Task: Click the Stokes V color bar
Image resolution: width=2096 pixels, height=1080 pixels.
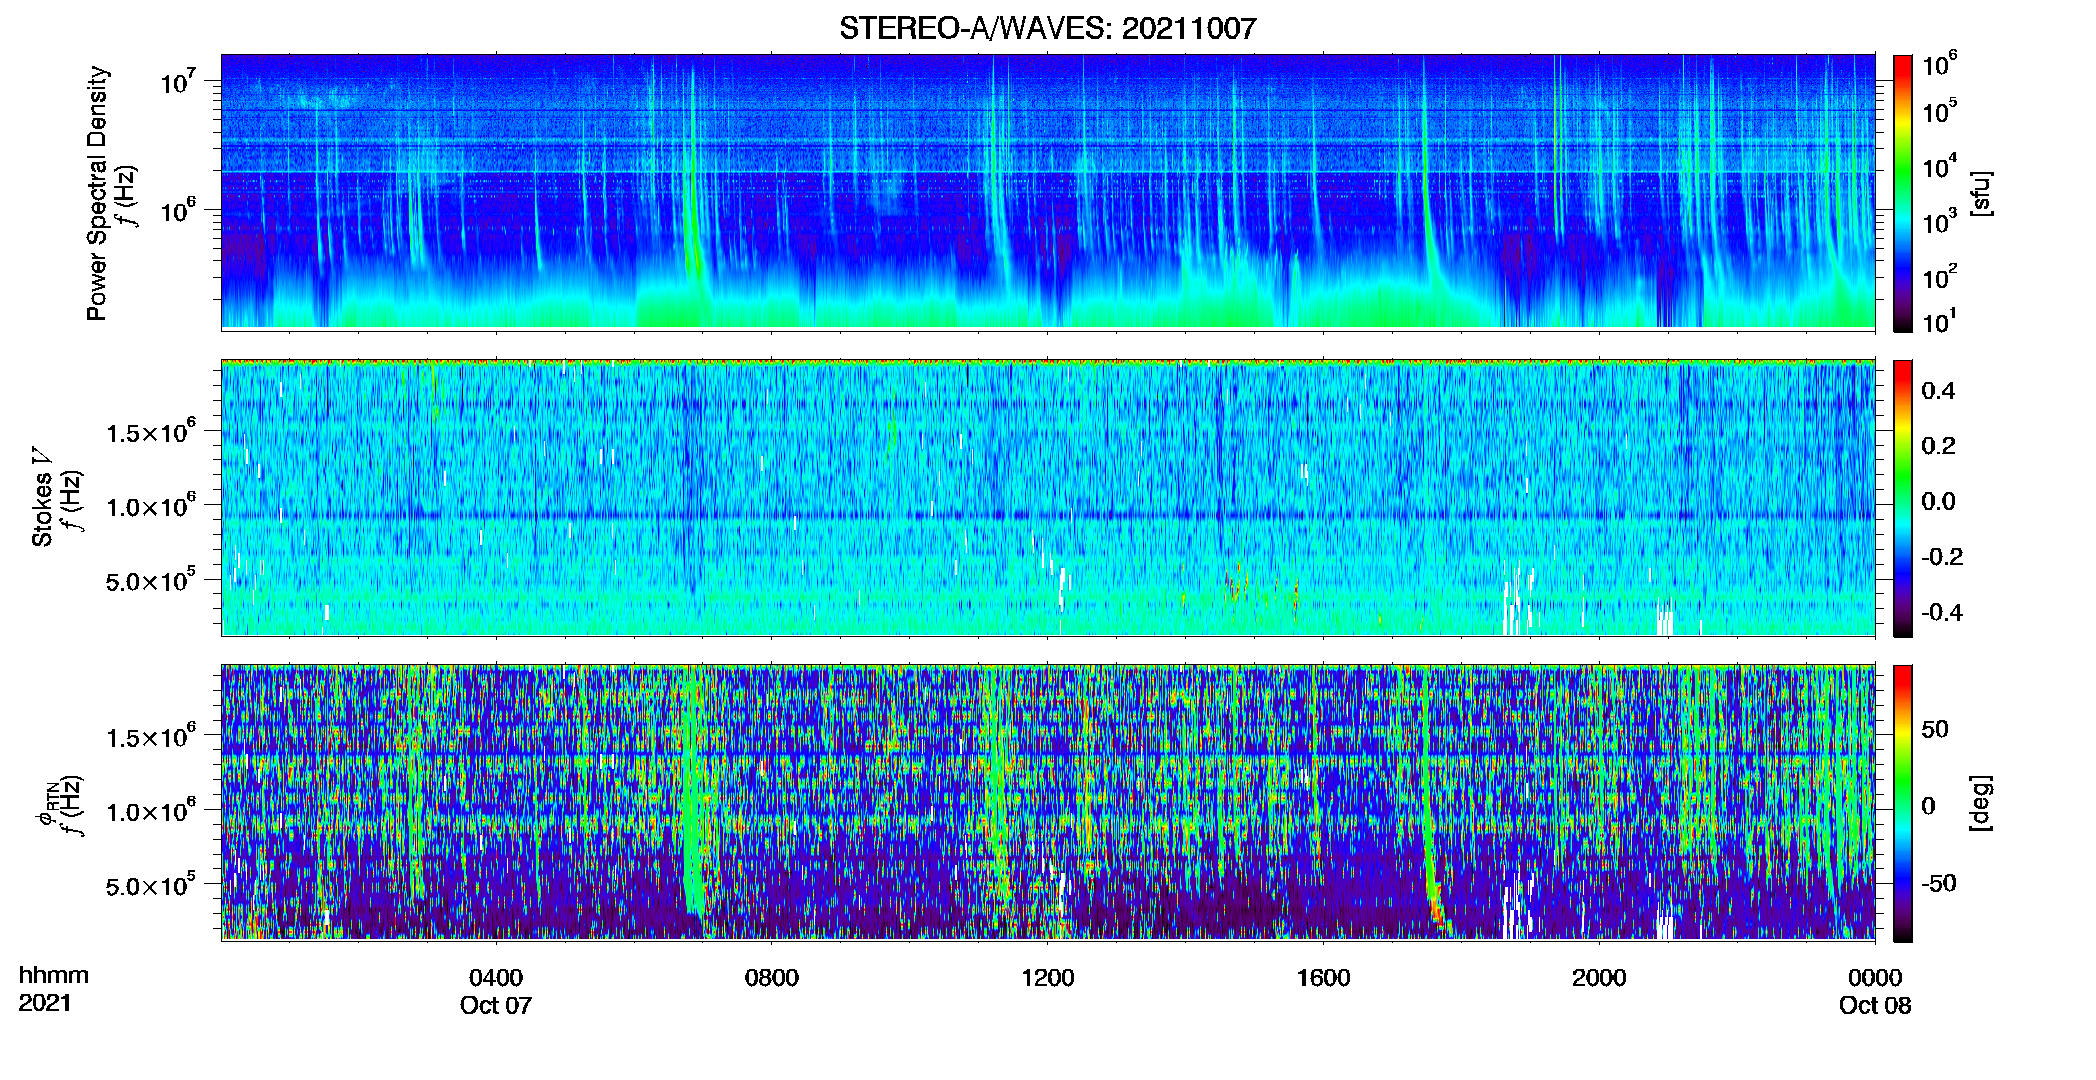Action: (1903, 498)
